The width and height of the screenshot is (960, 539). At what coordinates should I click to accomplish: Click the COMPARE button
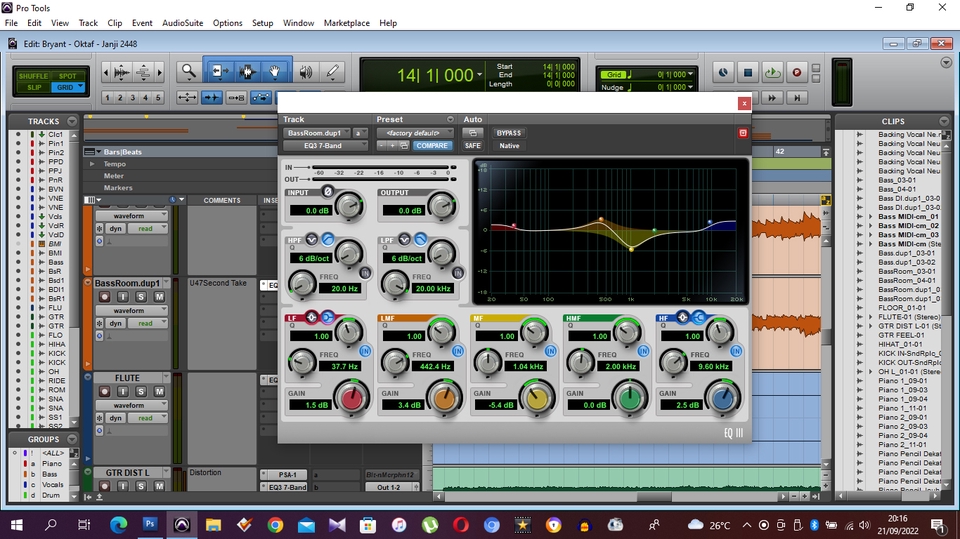coord(432,146)
